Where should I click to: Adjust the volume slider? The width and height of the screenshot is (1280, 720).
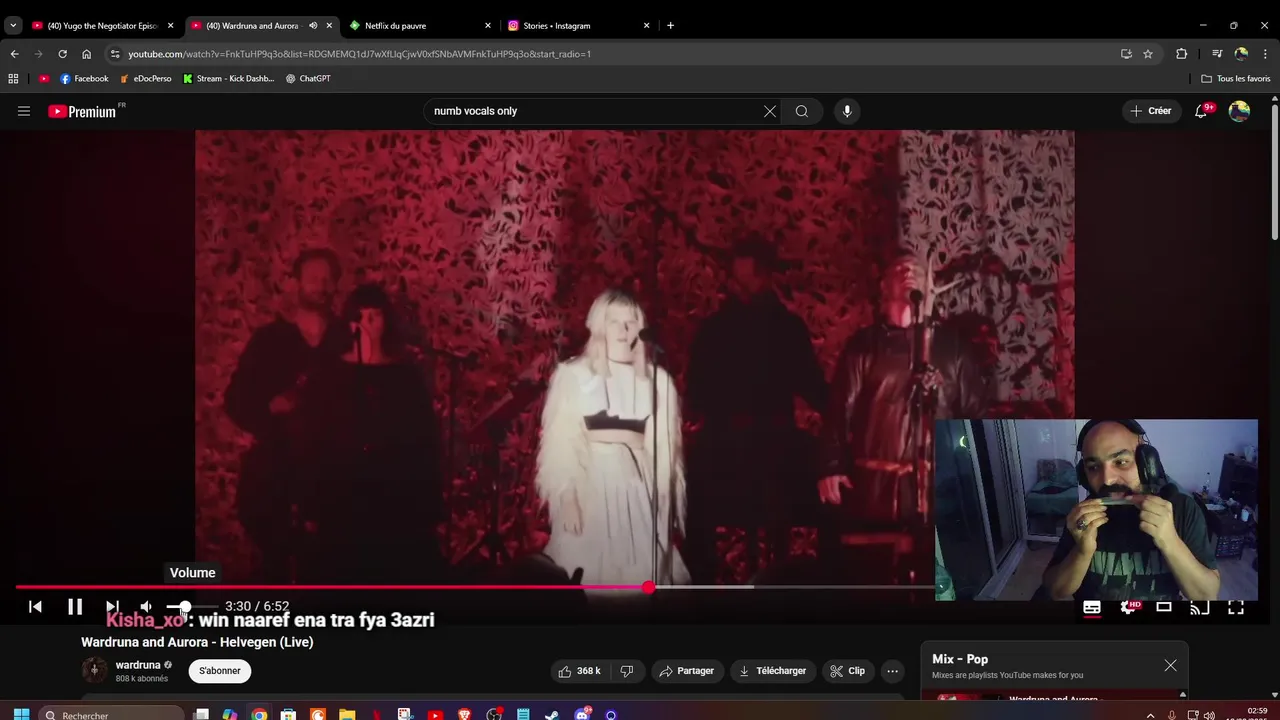pyautogui.click(x=191, y=606)
